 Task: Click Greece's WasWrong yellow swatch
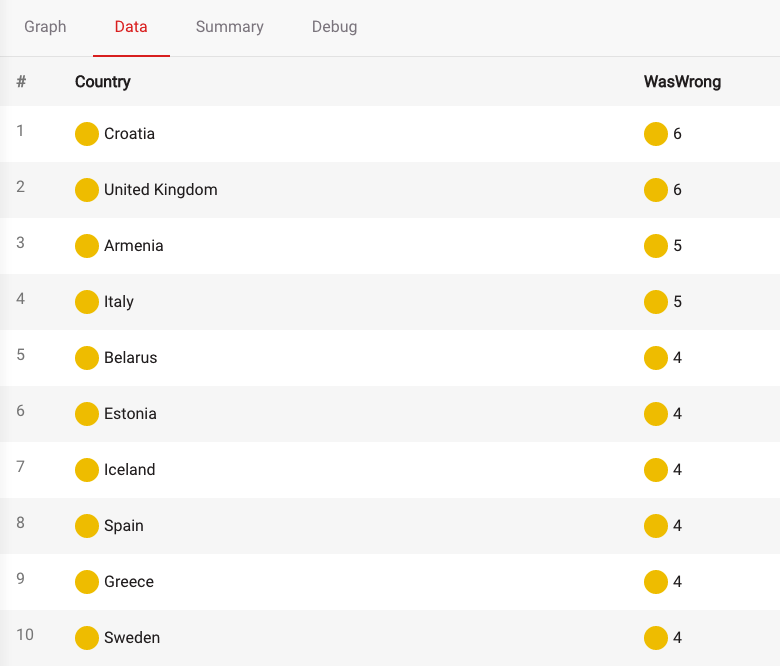pos(656,582)
